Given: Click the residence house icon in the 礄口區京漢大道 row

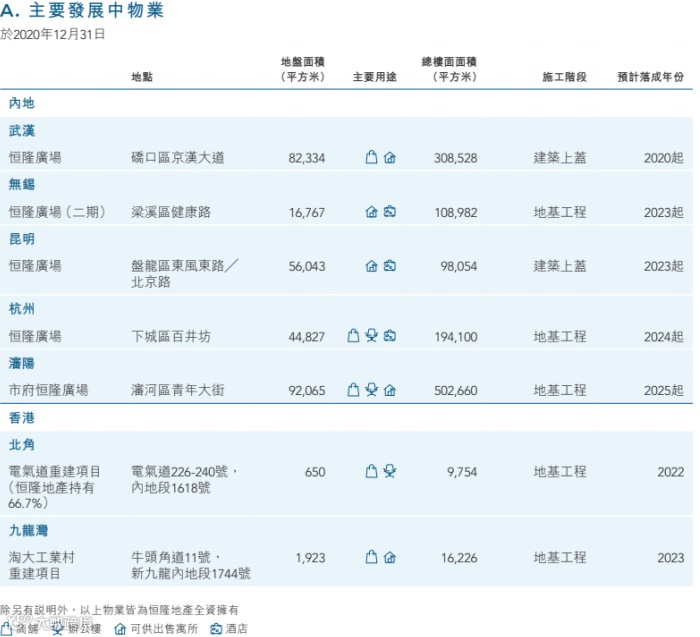Looking at the screenshot, I should pyautogui.click(x=390, y=158).
